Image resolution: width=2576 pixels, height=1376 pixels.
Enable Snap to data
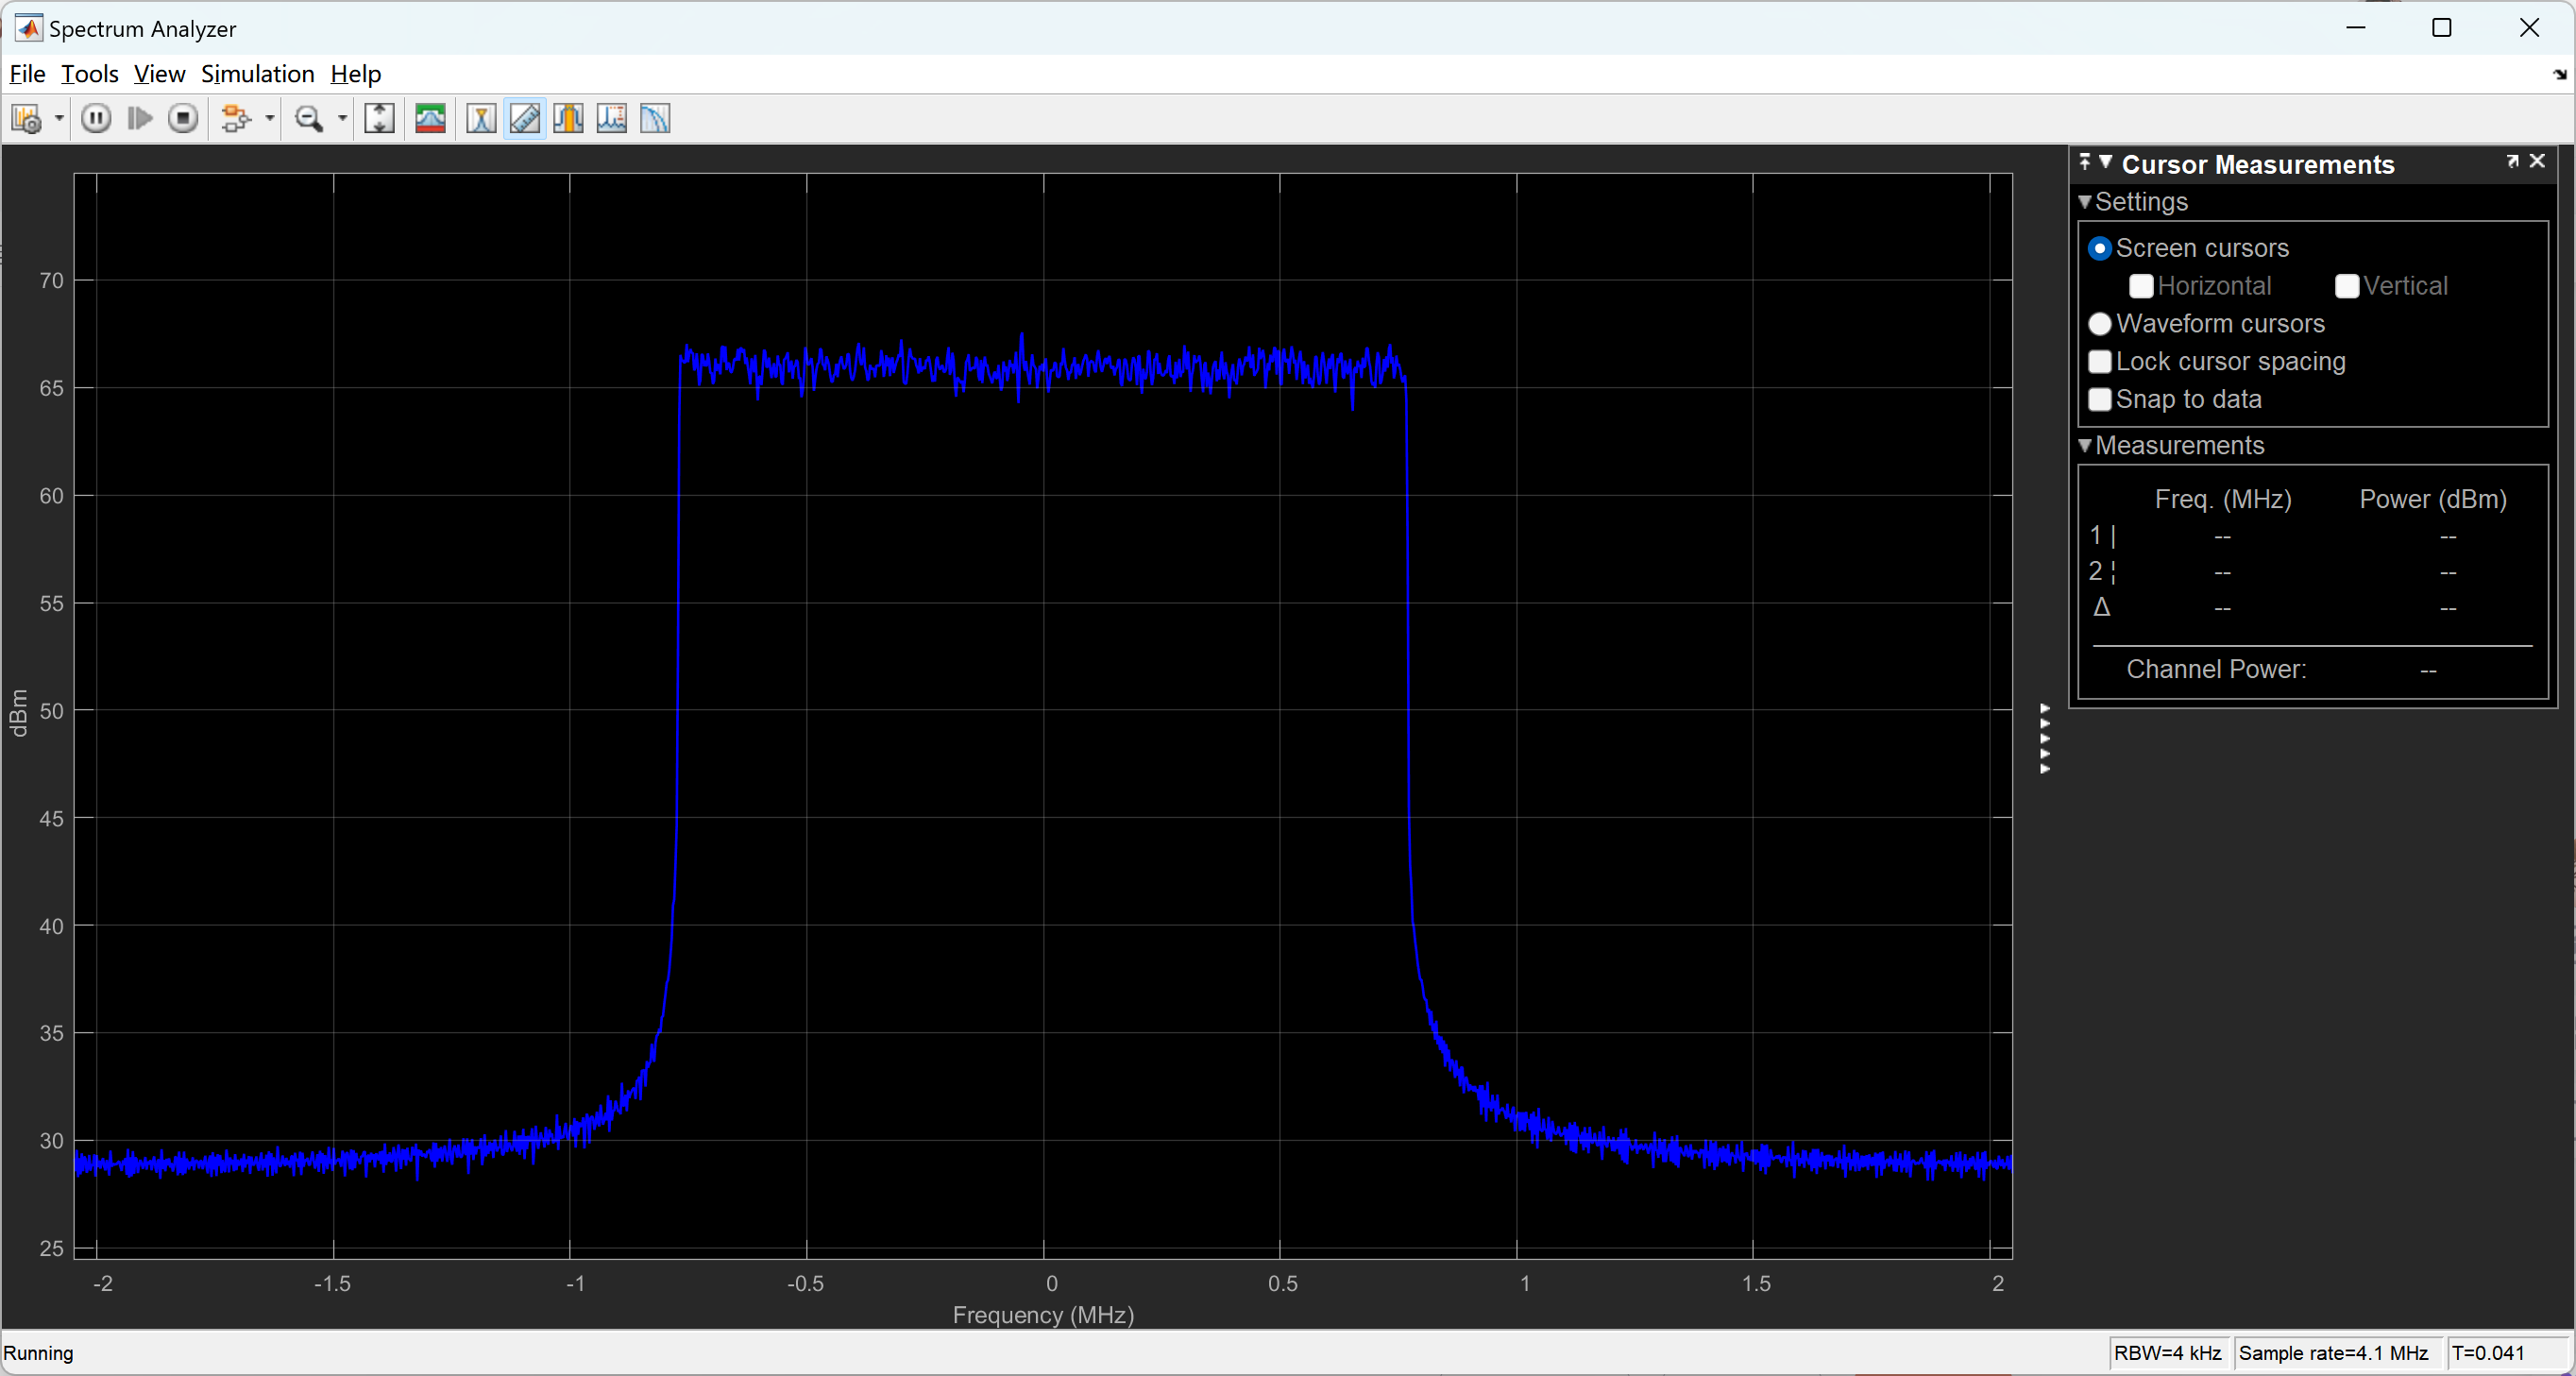[x=2100, y=400]
